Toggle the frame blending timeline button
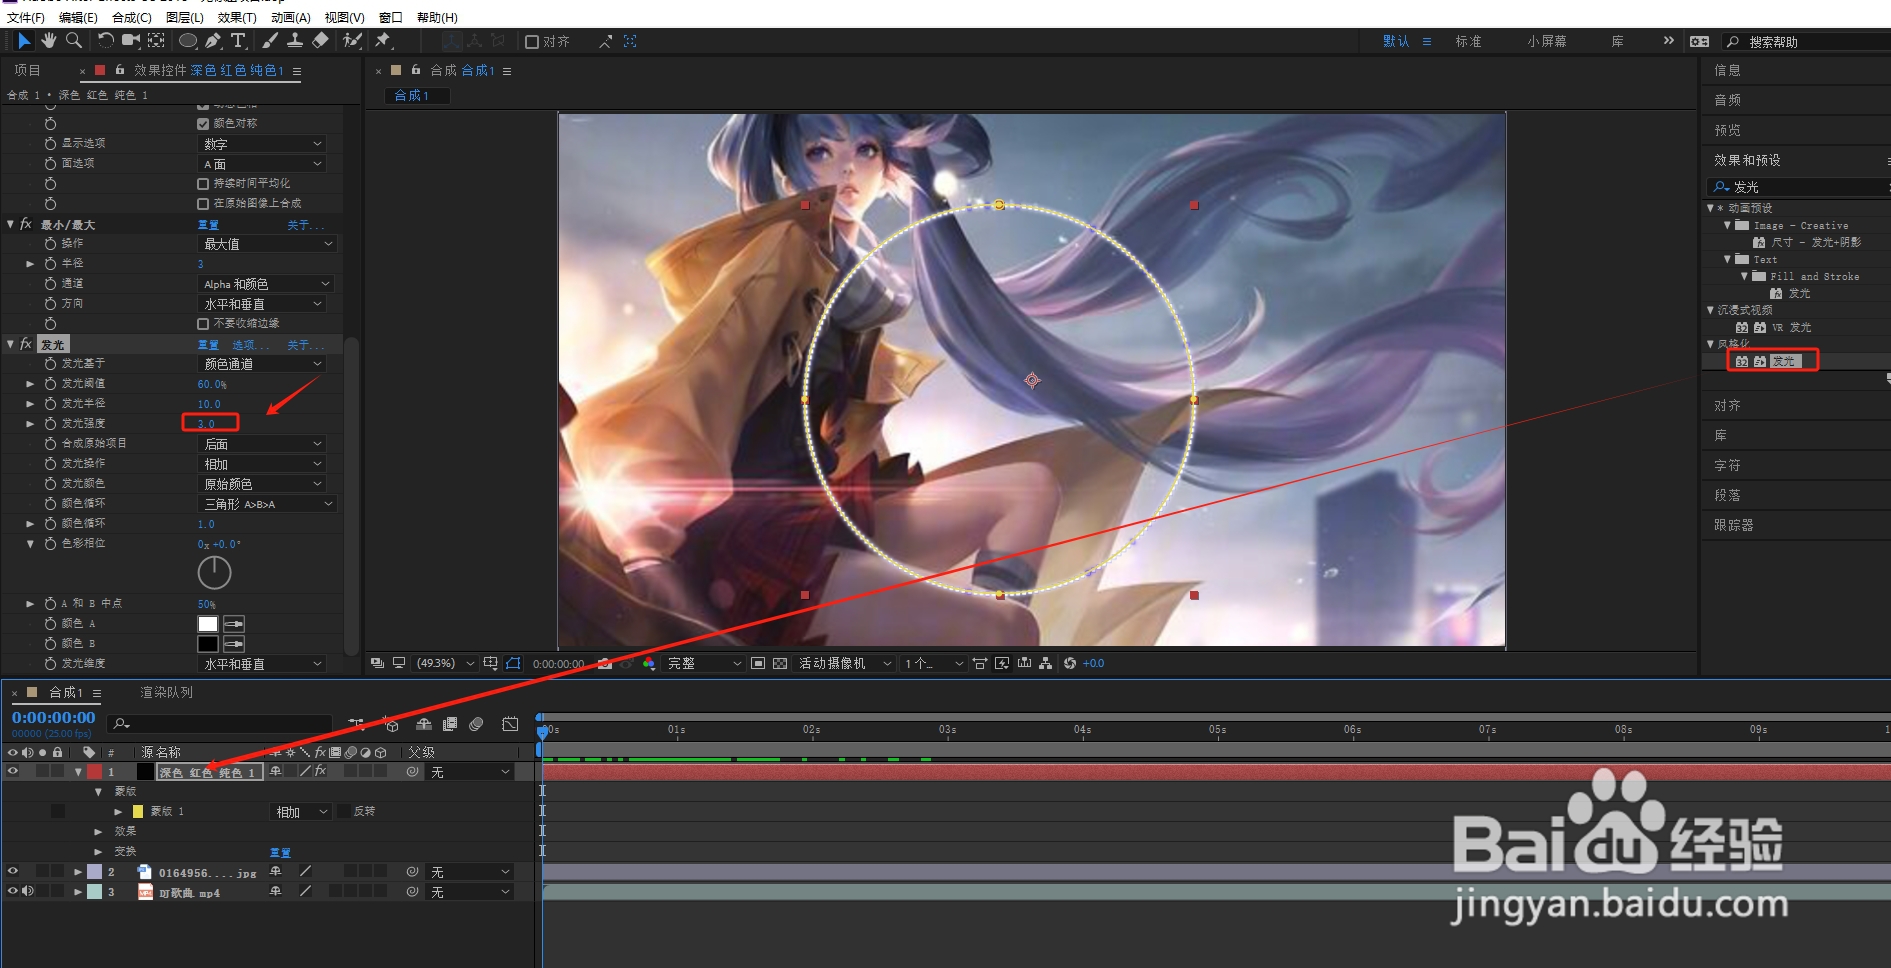 tap(450, 724)
